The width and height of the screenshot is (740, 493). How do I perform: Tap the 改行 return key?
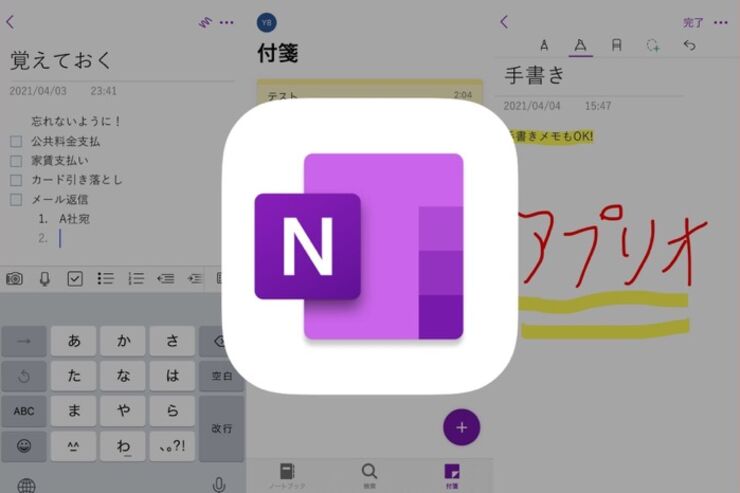click(222, 428)
